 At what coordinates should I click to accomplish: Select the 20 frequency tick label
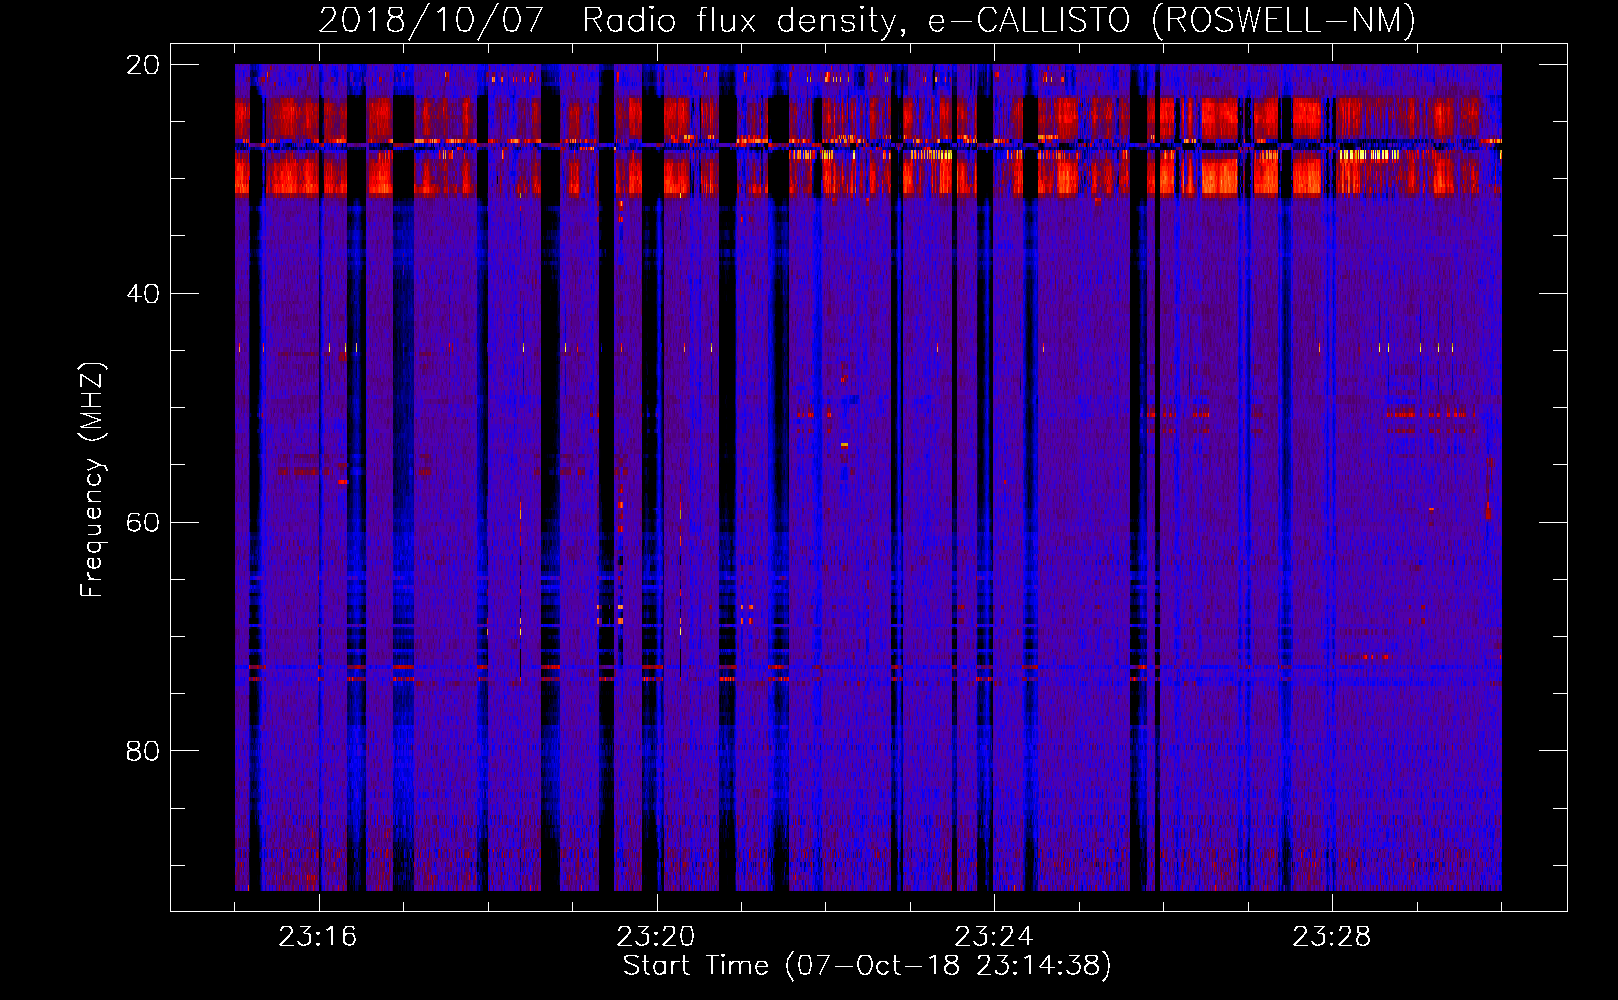143,65
